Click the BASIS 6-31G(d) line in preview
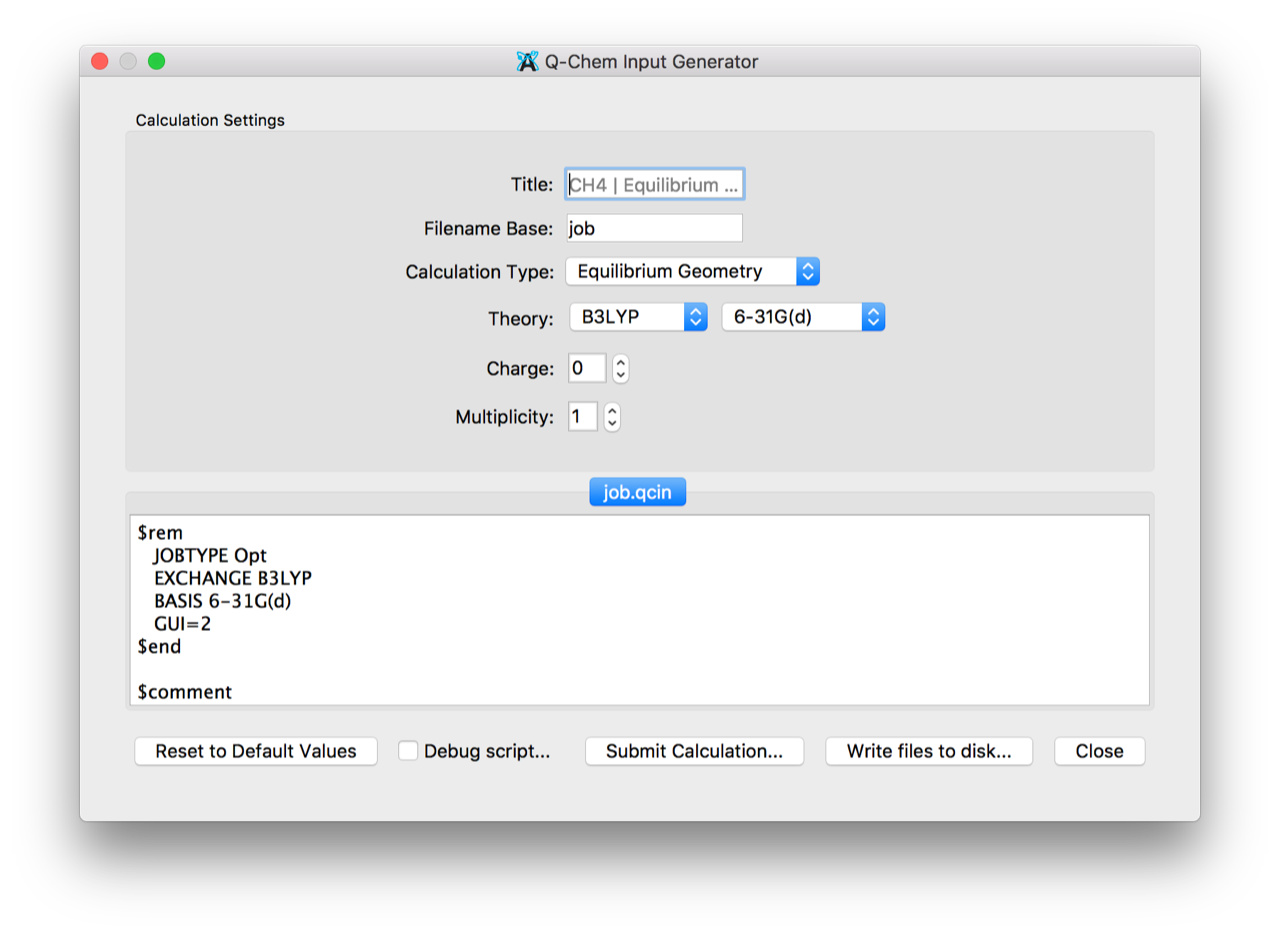The width and height of the screenshot is (1280, 935). 222,601
